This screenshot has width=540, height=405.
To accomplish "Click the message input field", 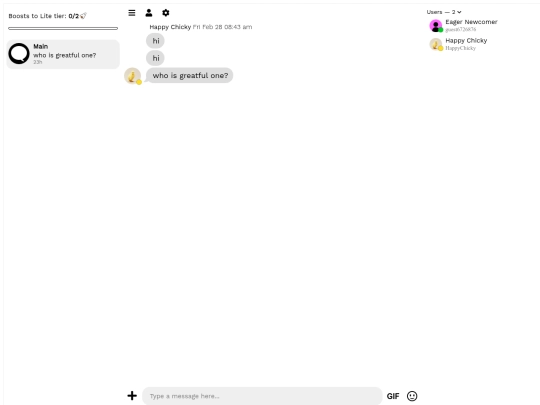I will [262, 396].
